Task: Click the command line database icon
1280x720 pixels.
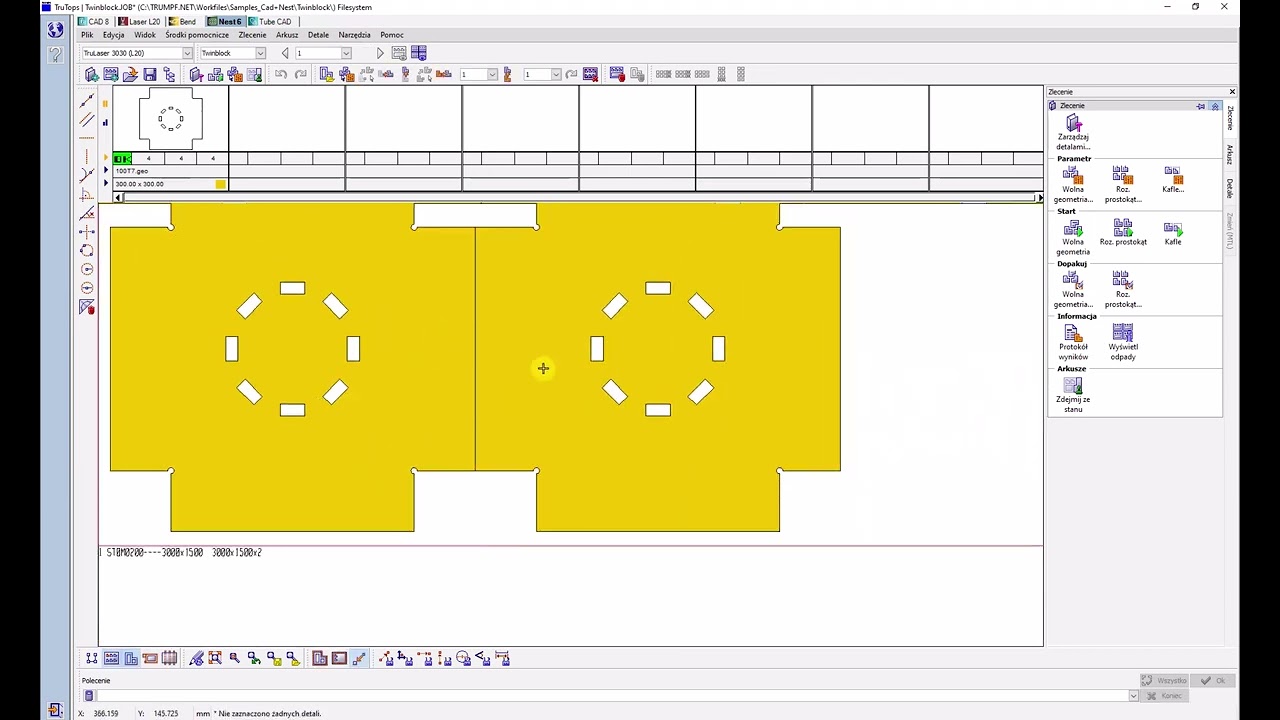Action: pos(89,696)
